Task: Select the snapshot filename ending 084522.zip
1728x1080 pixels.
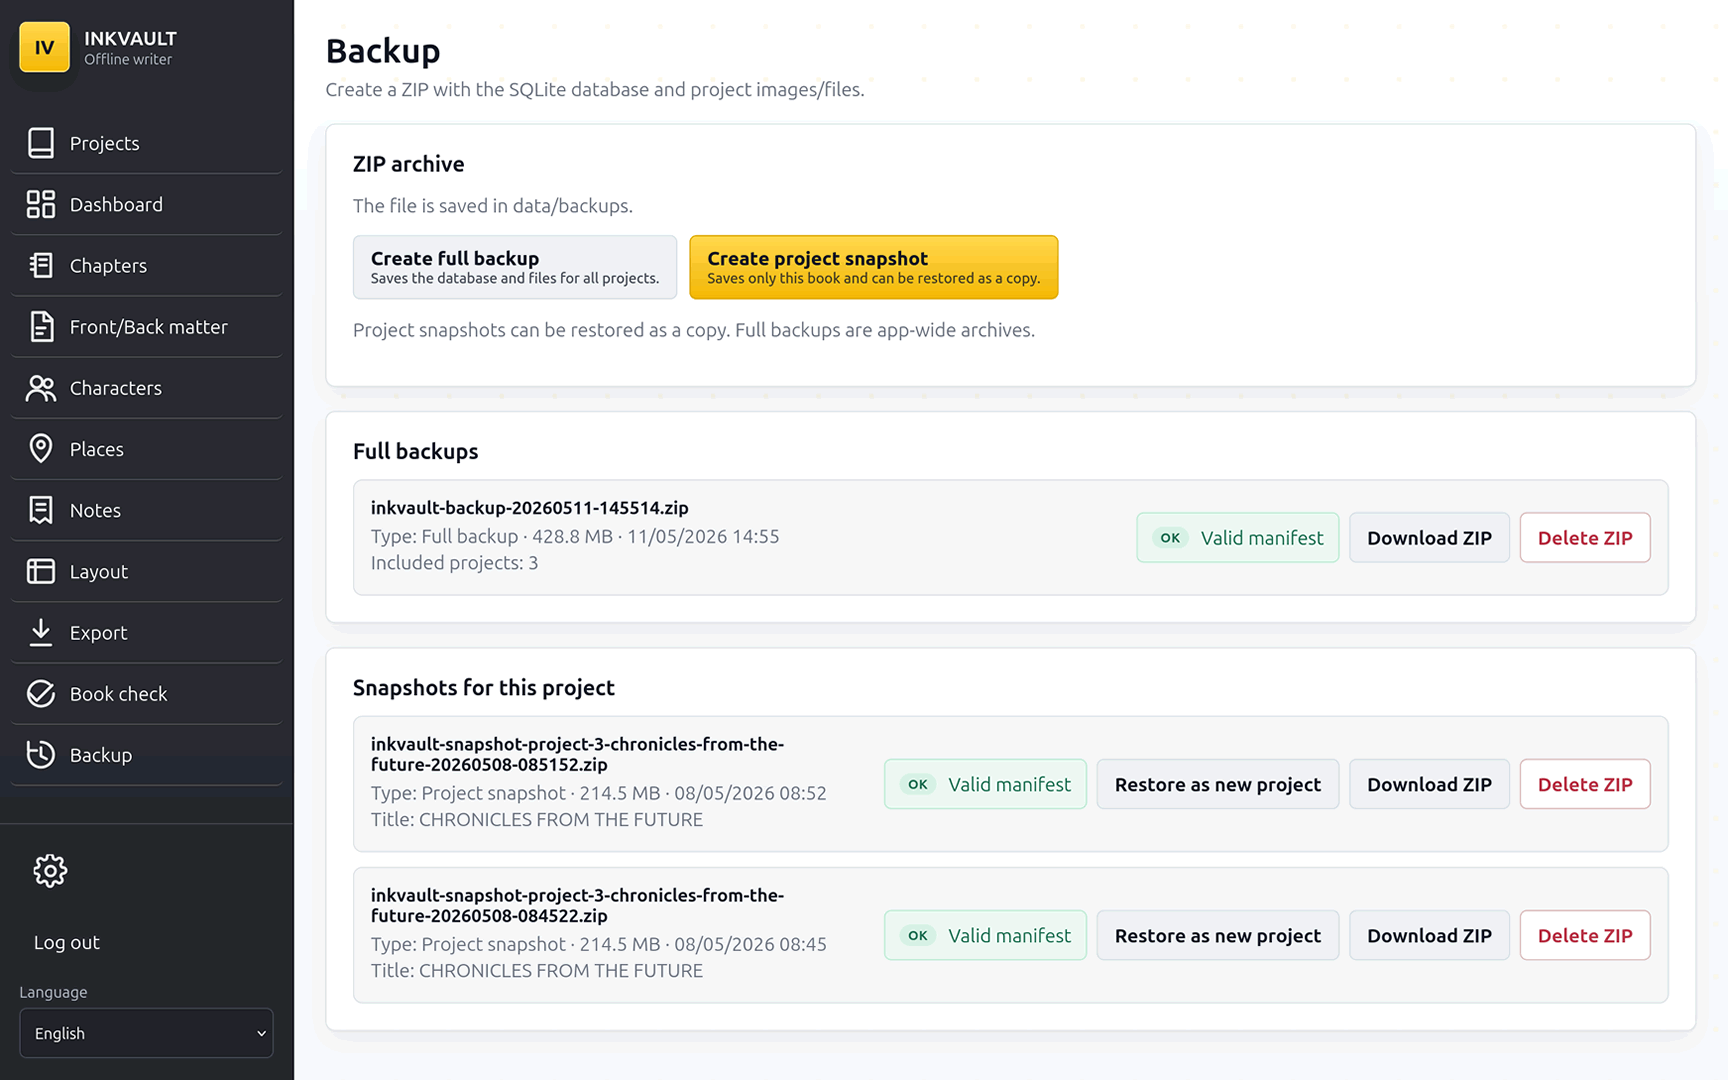Action: point(577,905)
